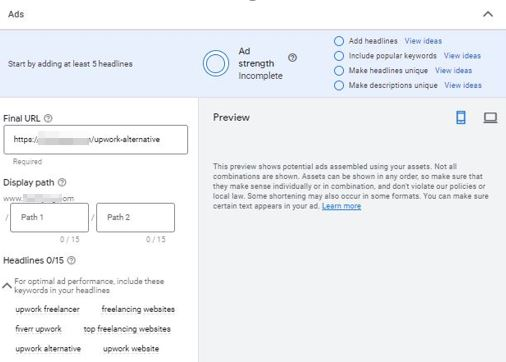Open the Learn more link

point(341,206)
